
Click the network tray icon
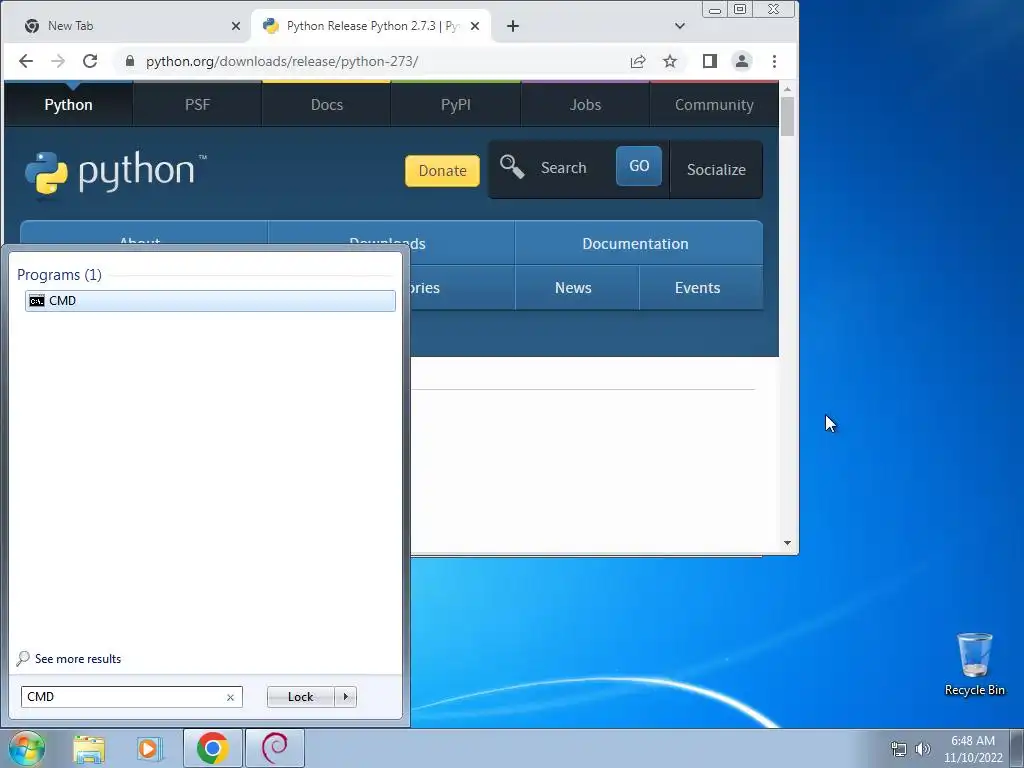click(899, 749)
